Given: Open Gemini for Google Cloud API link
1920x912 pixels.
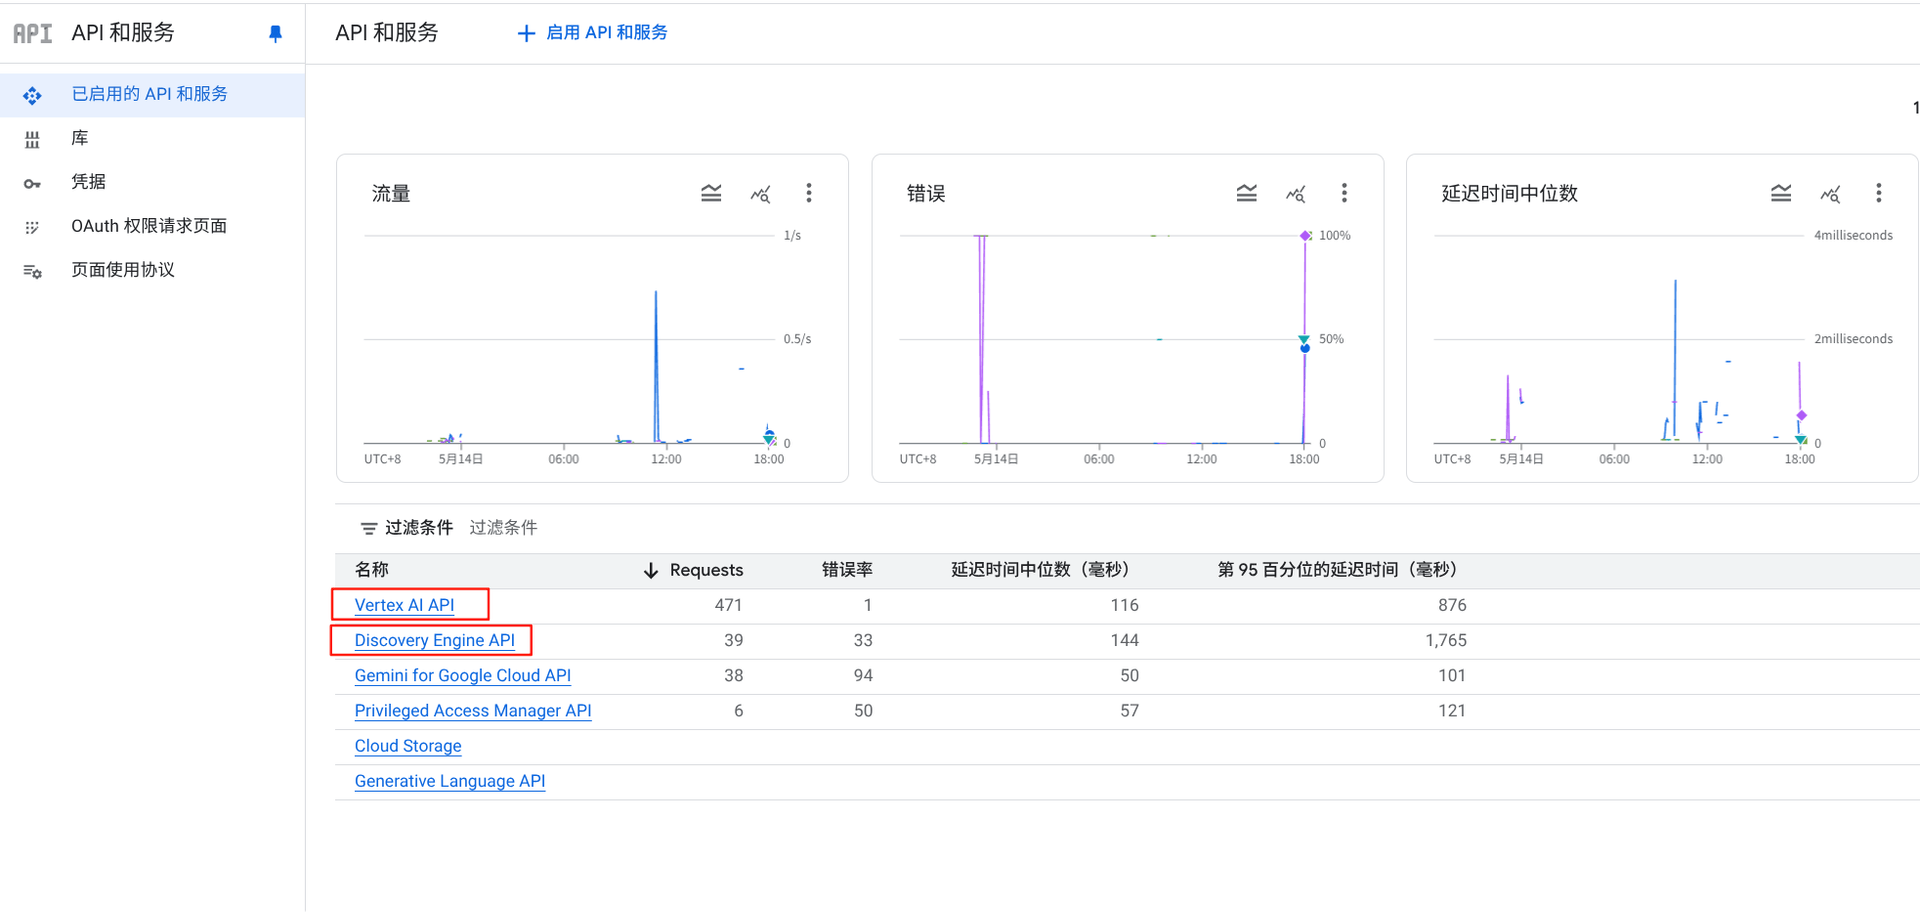Looking at the screenshot, I should 462,675.
